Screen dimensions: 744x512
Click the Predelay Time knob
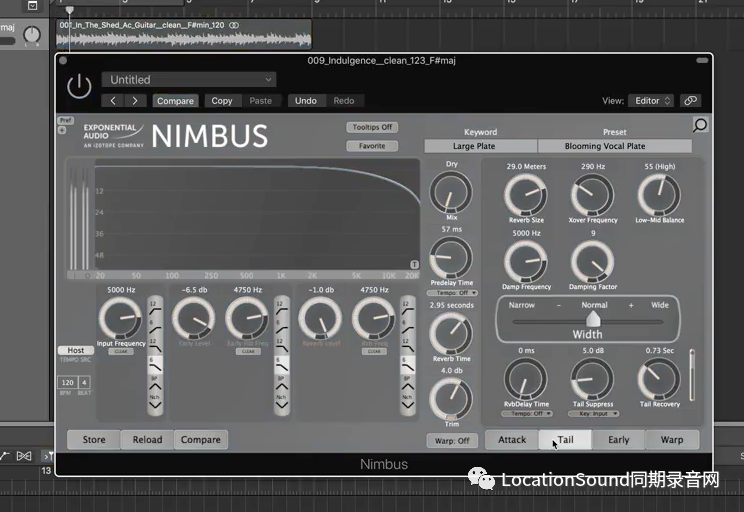[x=451, y=258]
